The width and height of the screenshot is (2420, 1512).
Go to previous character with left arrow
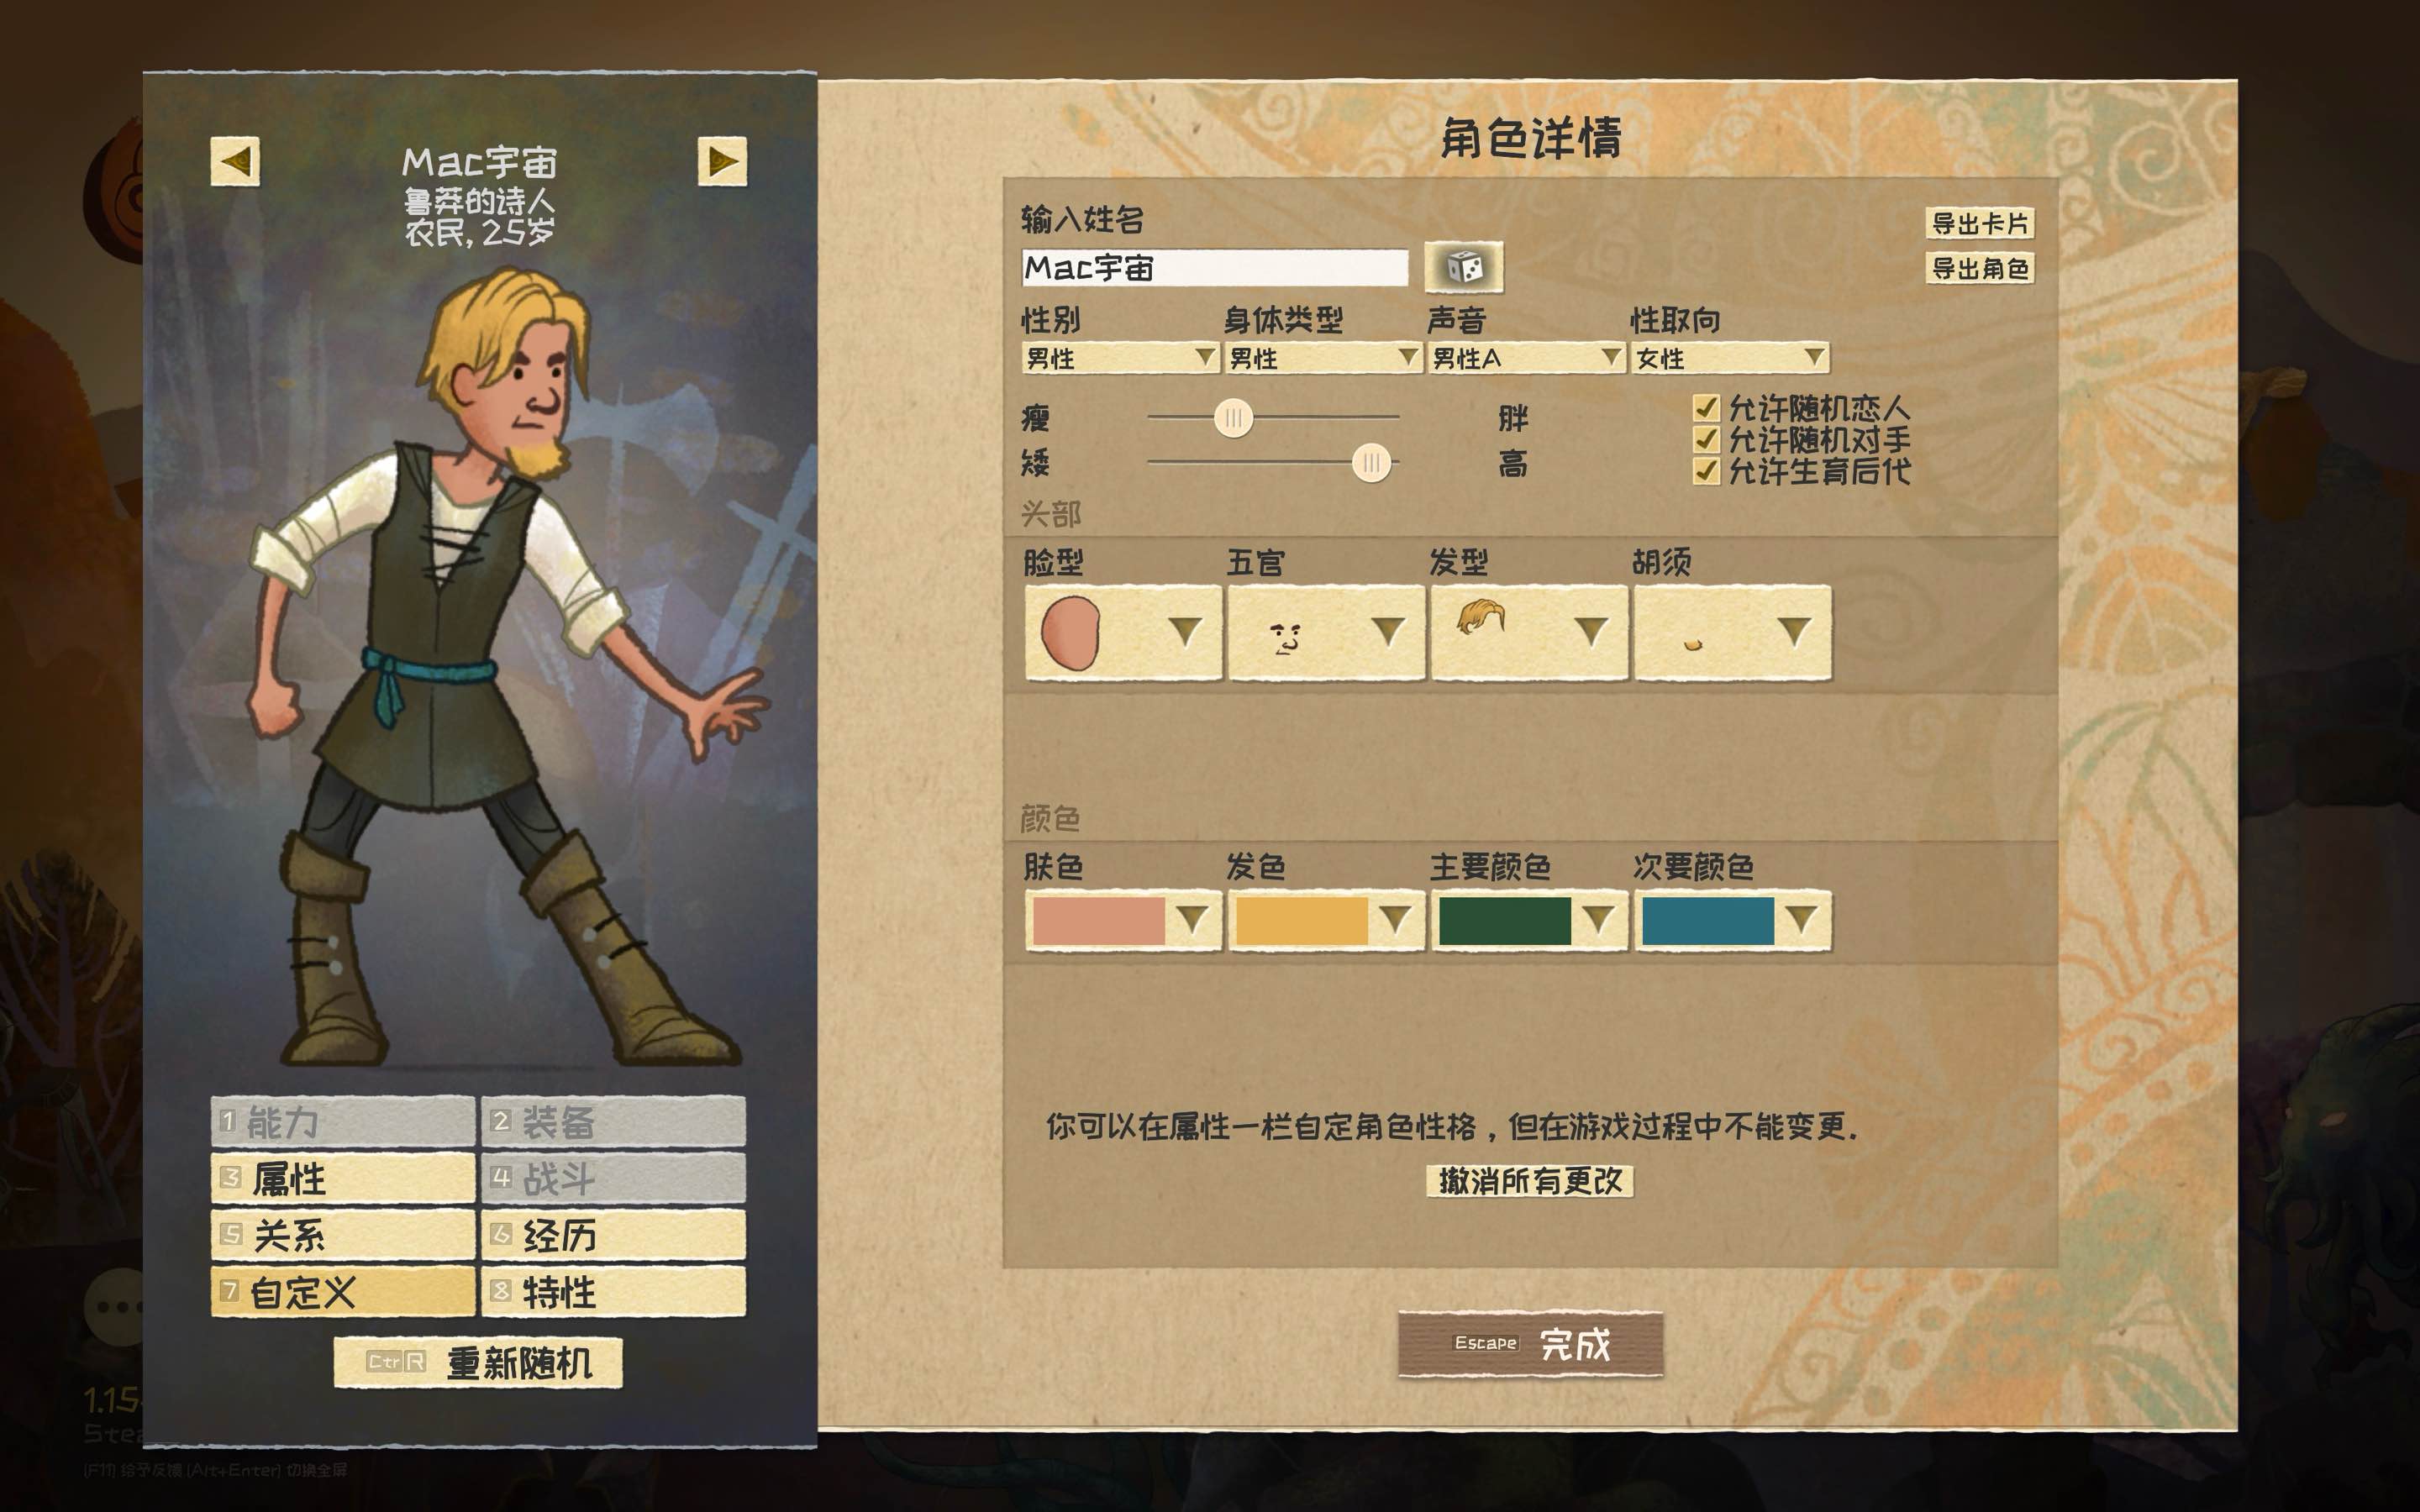(x=235, y=161)
